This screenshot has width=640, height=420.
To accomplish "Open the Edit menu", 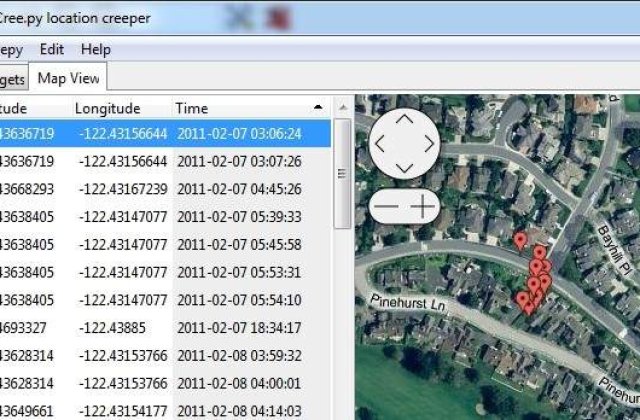I will click(52, 49).
